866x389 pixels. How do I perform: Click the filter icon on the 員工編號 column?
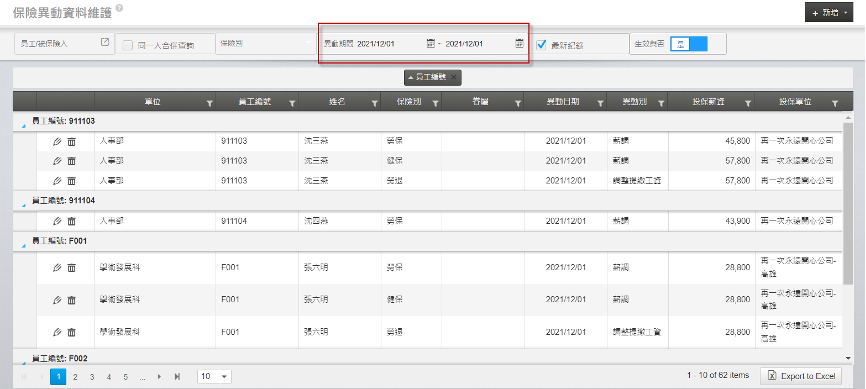click(292, 103)
